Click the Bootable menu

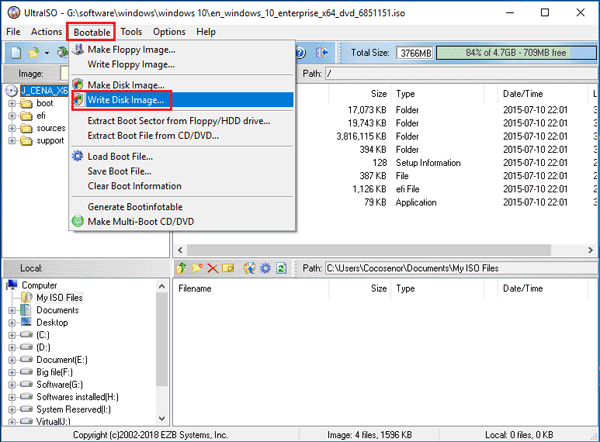[92, 32]
